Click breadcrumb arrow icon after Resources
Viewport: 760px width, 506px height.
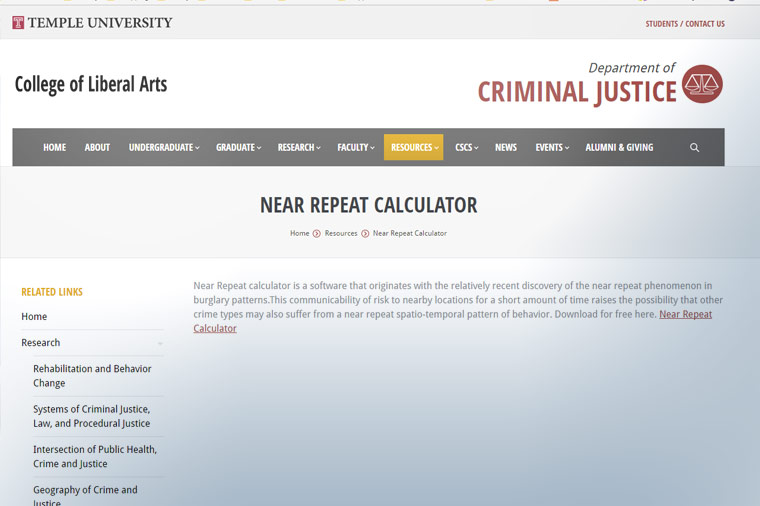pos(365,234)
